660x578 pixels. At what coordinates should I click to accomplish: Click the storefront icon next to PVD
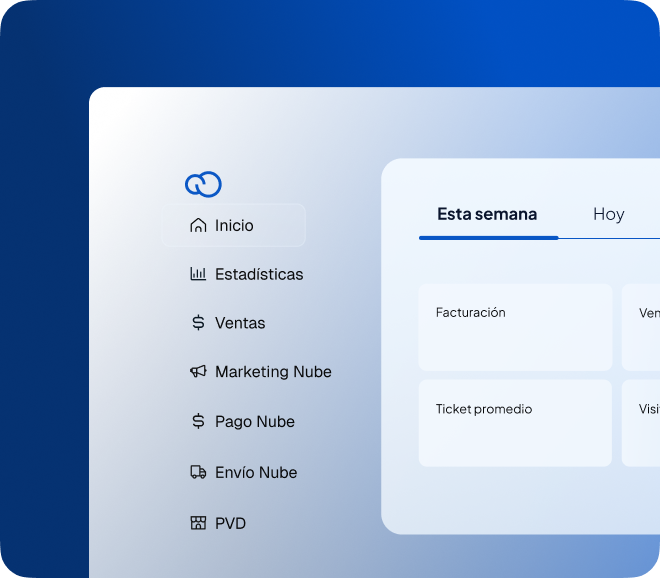pyautogui.click(x=198, y=523)
